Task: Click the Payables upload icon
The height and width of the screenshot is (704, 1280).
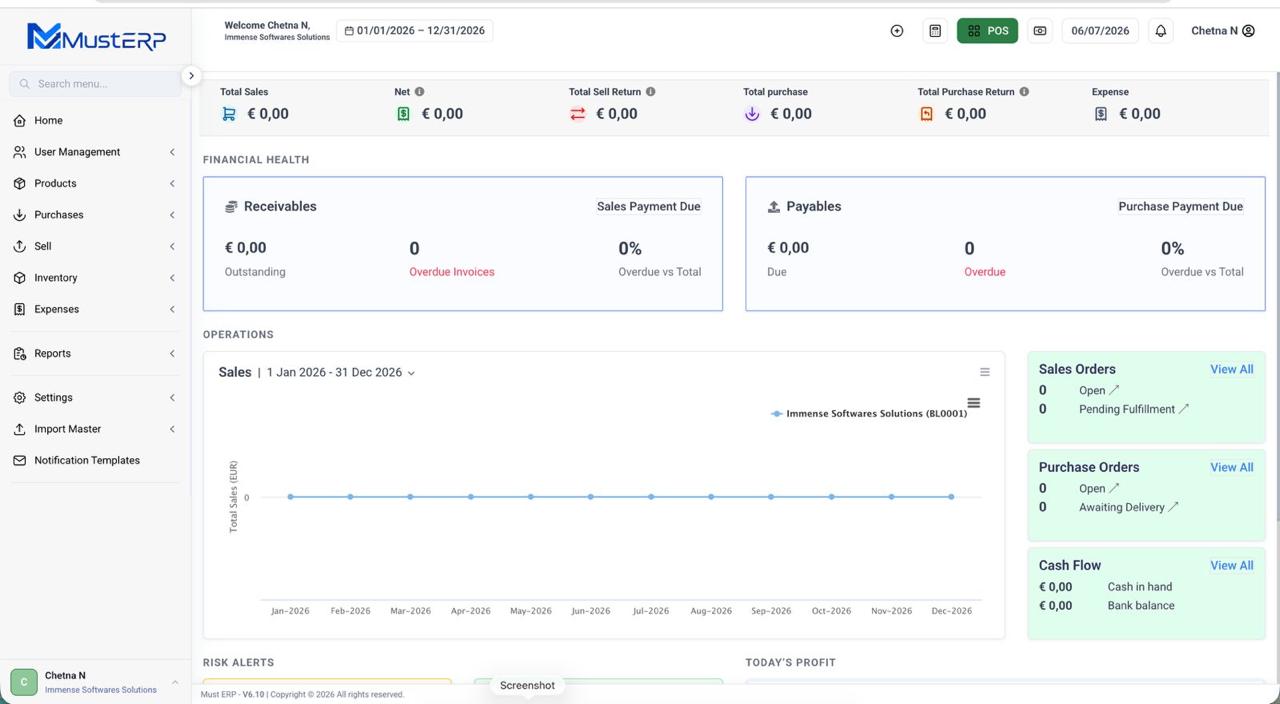Action: pyautogui.click(x=773, y=207)
